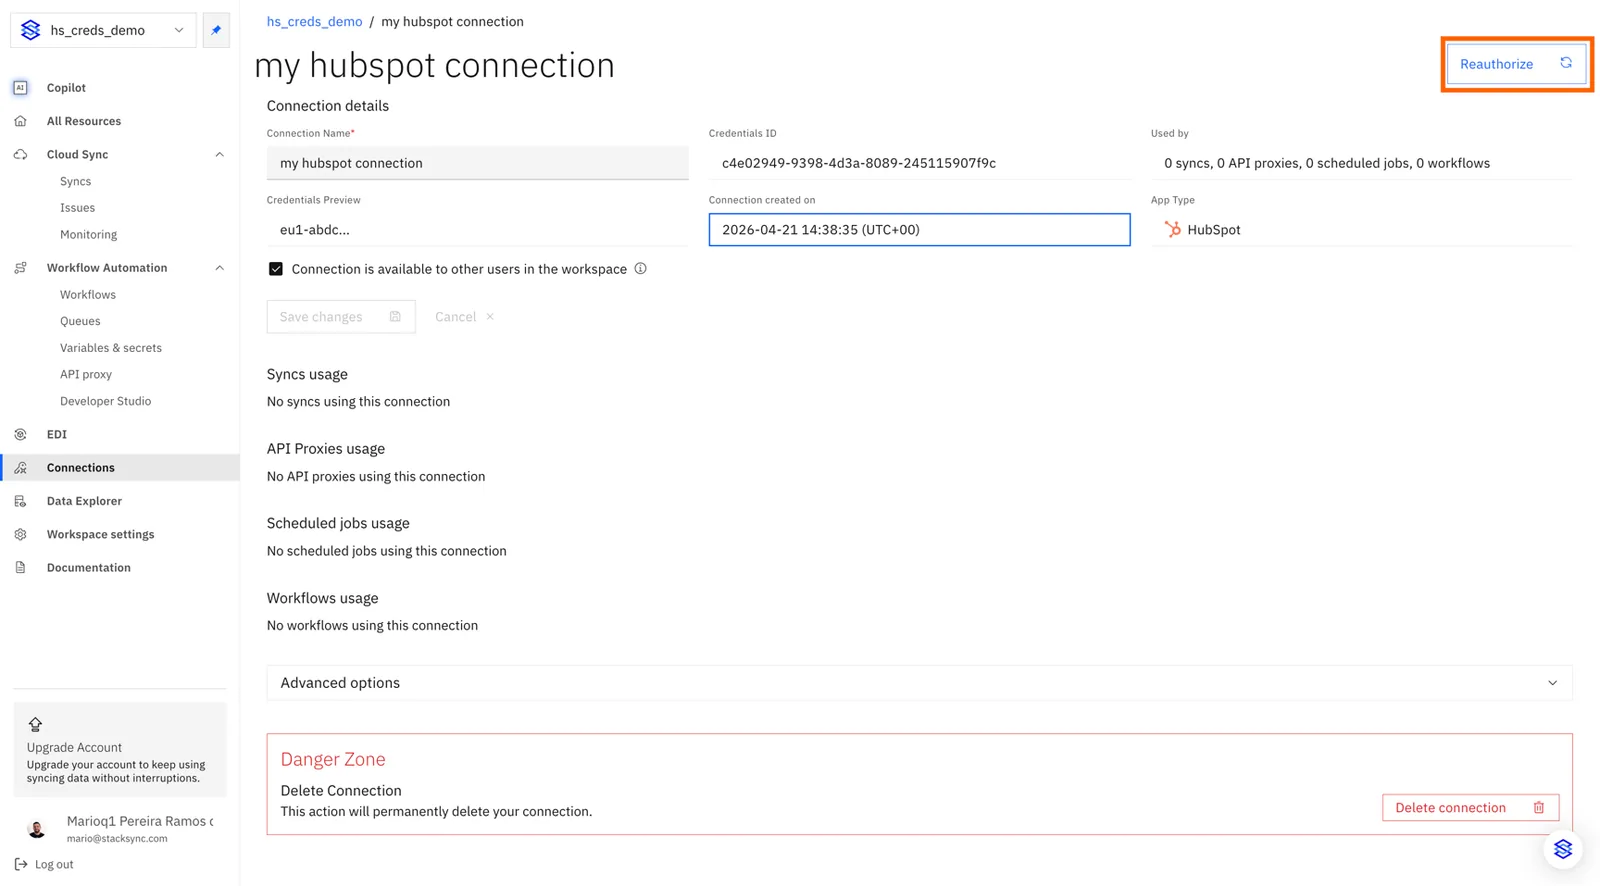Click the Workspace settings gear icon
The height and width of the screenshot is (886, 1600).
(x=20, y=535)
